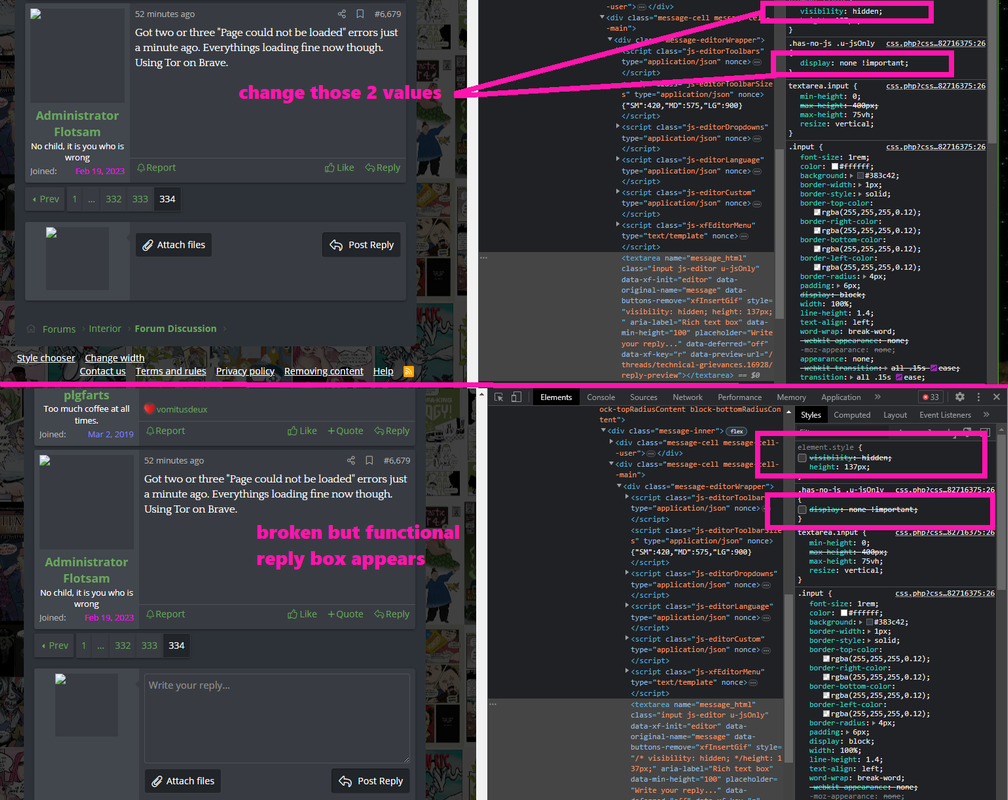Switch to the Console tab
The height and width of the screenshot is (800, 1008).
[601, 397]
